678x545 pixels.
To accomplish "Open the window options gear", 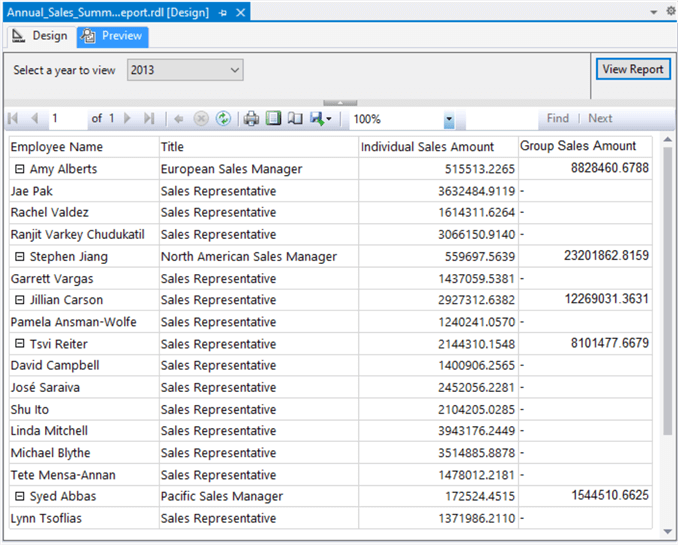I will click(x=671, y=11).
